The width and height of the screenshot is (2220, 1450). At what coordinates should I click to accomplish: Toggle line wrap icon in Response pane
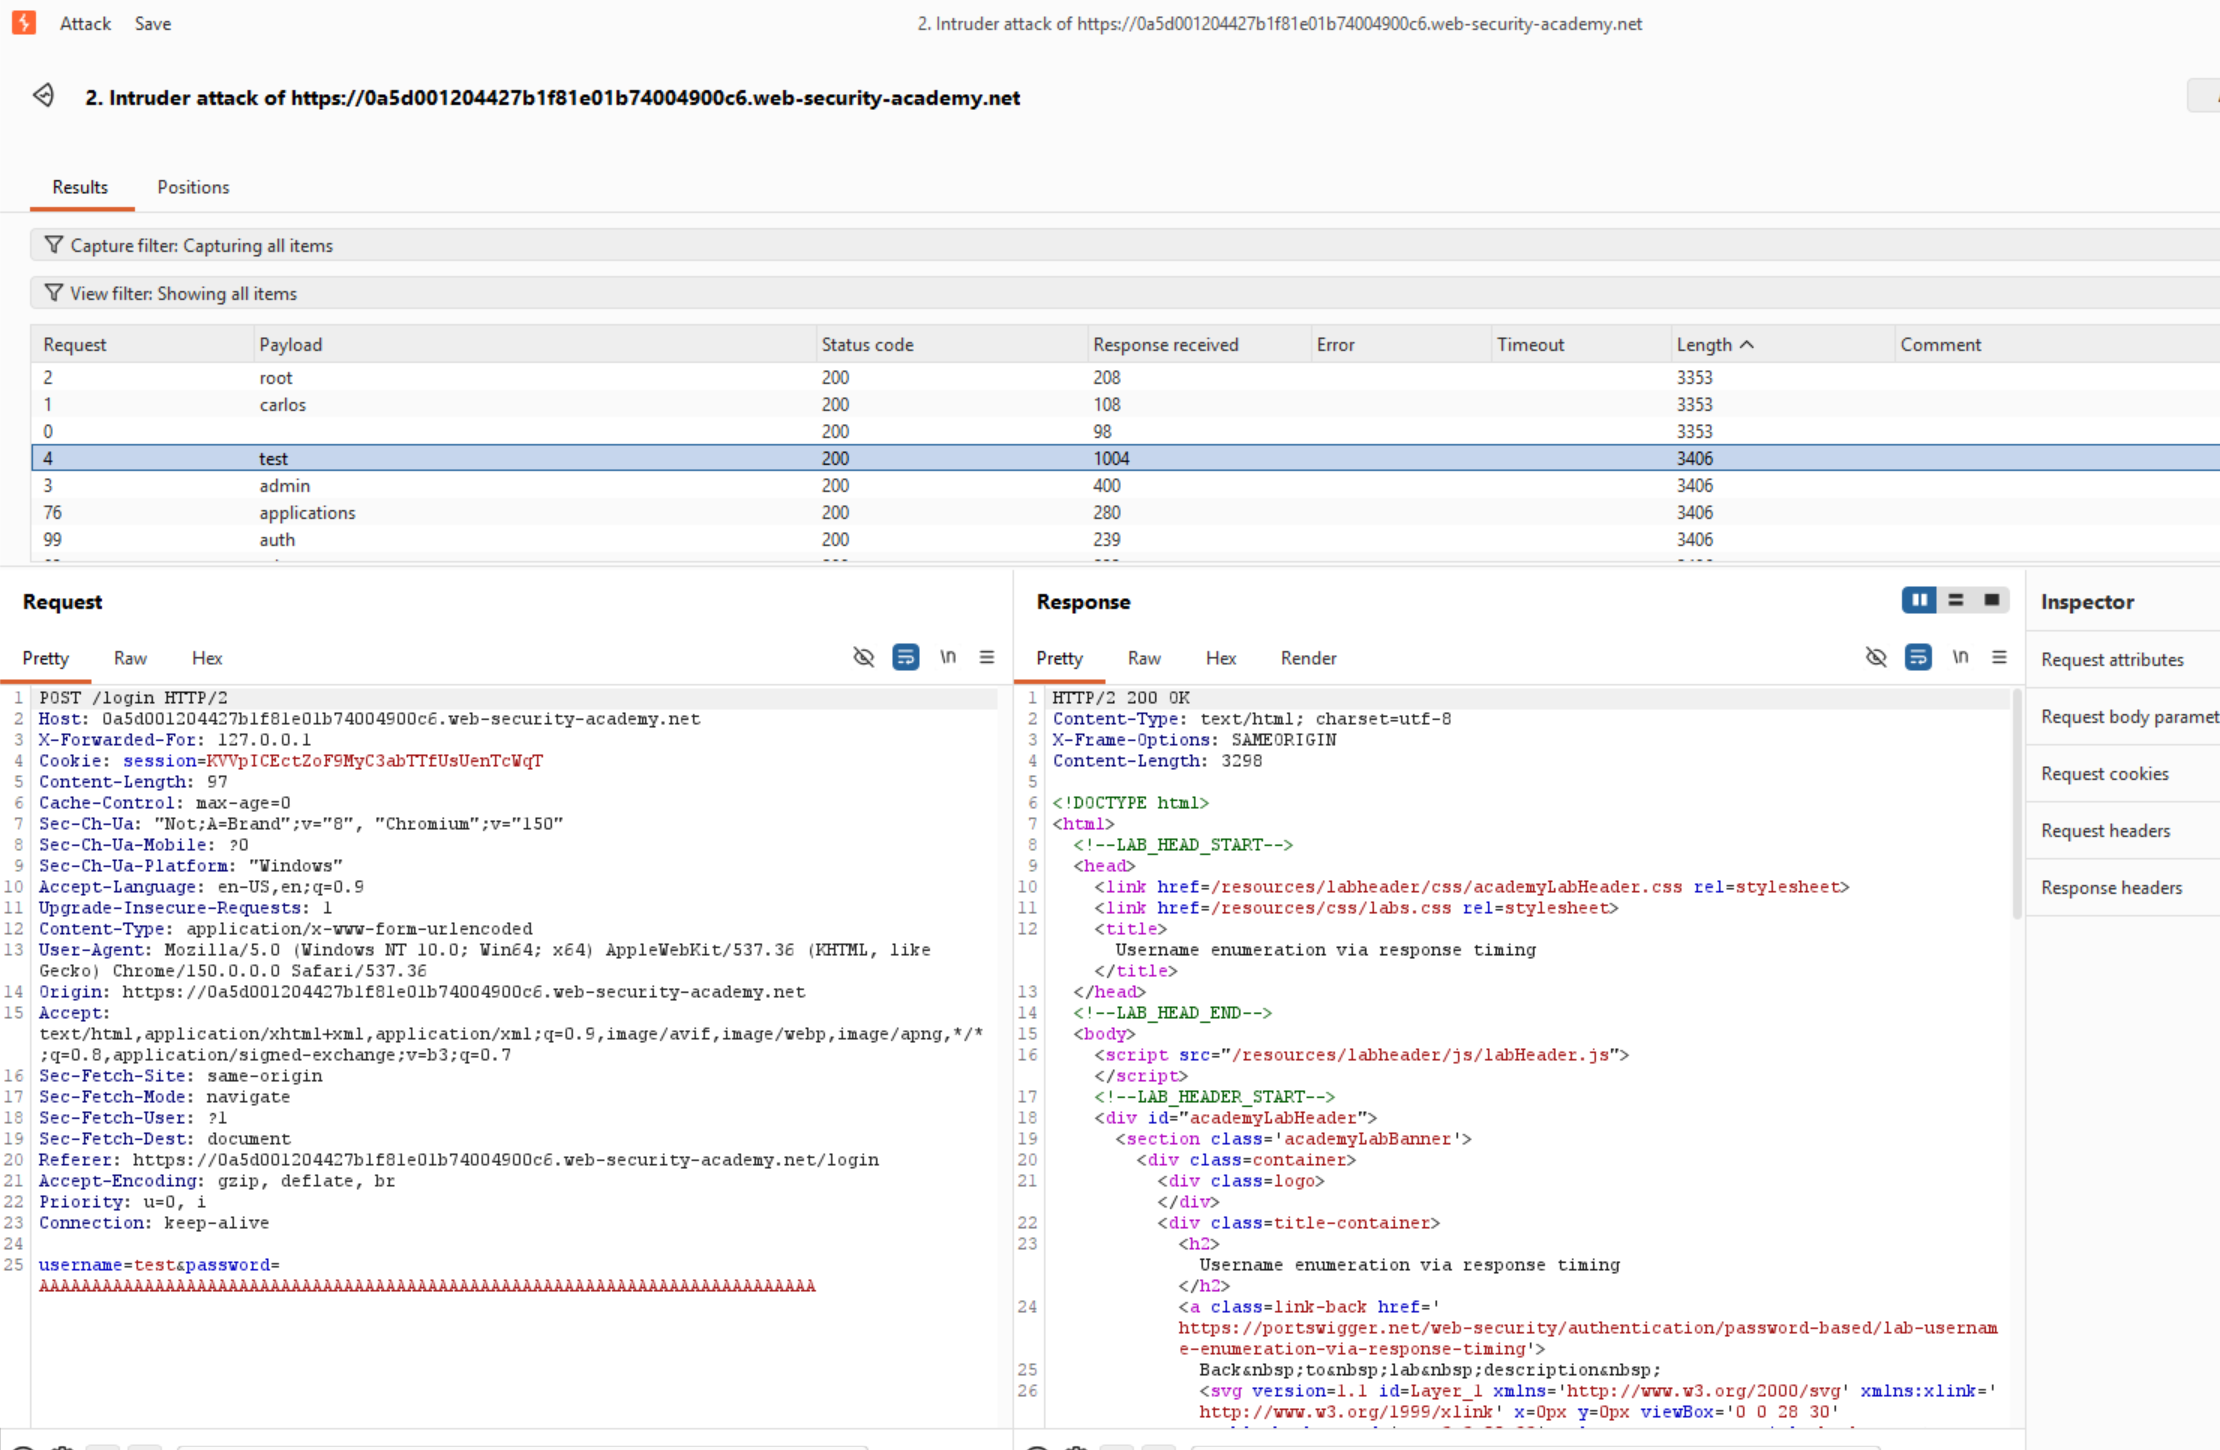pos(1918,657)
